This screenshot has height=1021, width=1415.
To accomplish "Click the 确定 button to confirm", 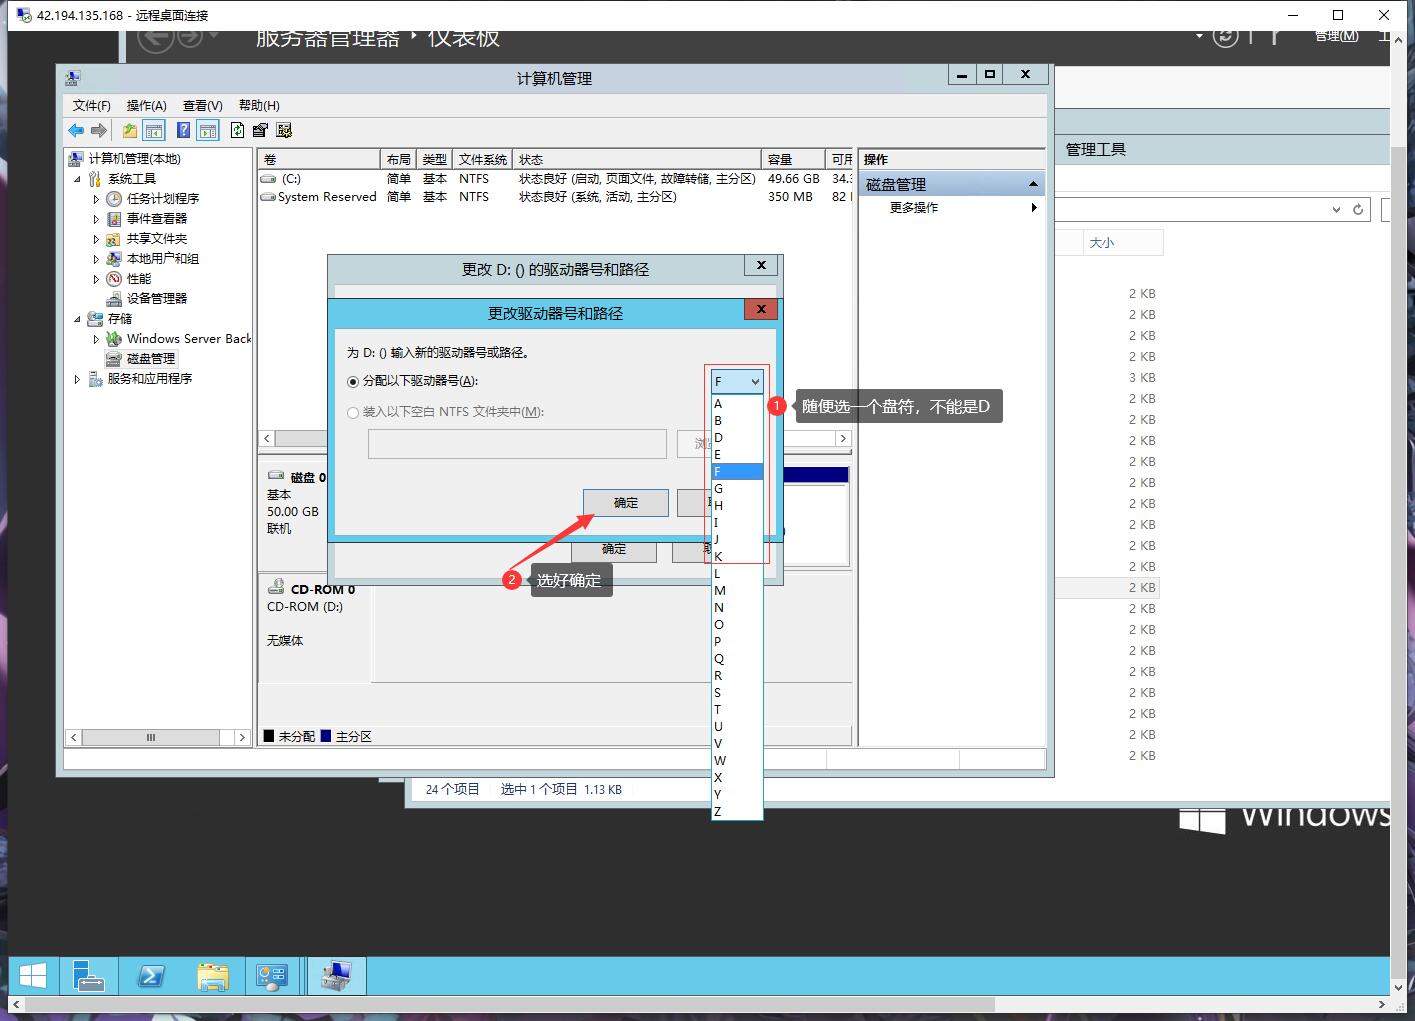I will coord(625,502).
